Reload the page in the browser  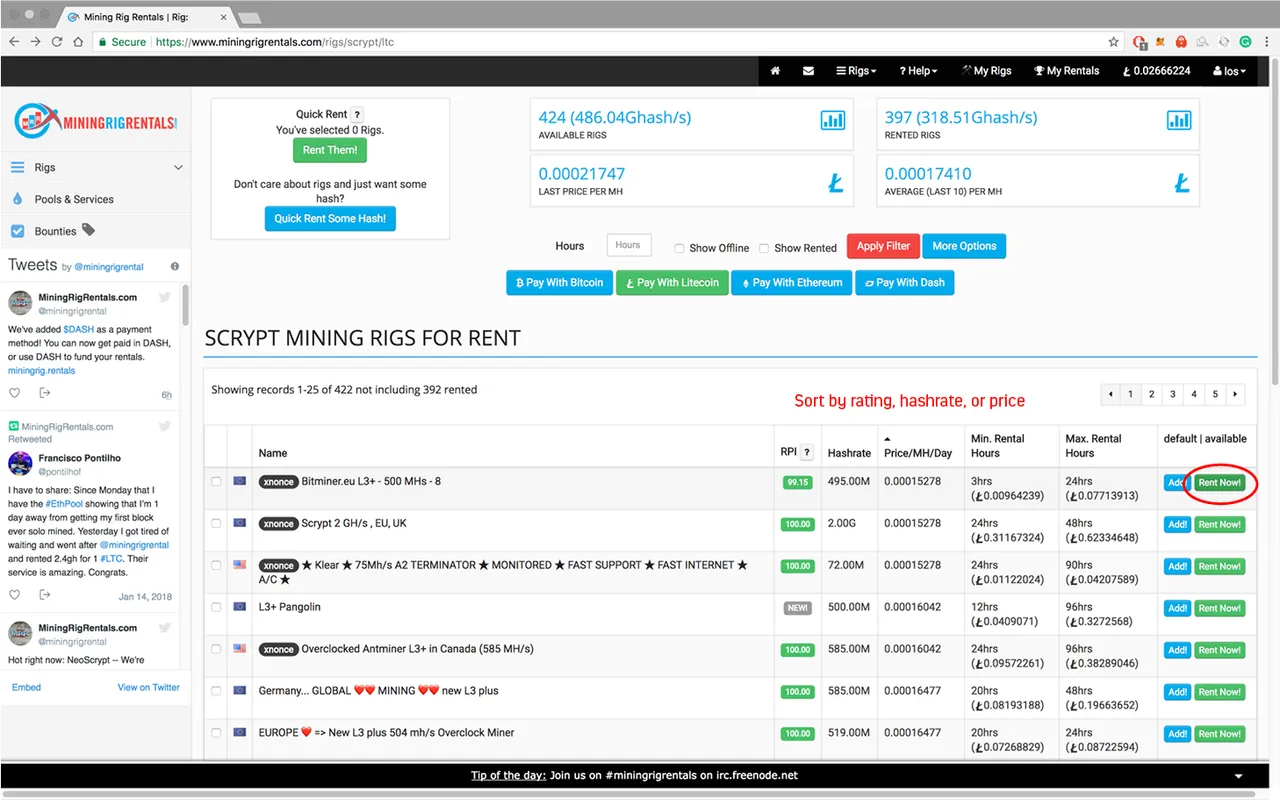[x=57, y=42]
